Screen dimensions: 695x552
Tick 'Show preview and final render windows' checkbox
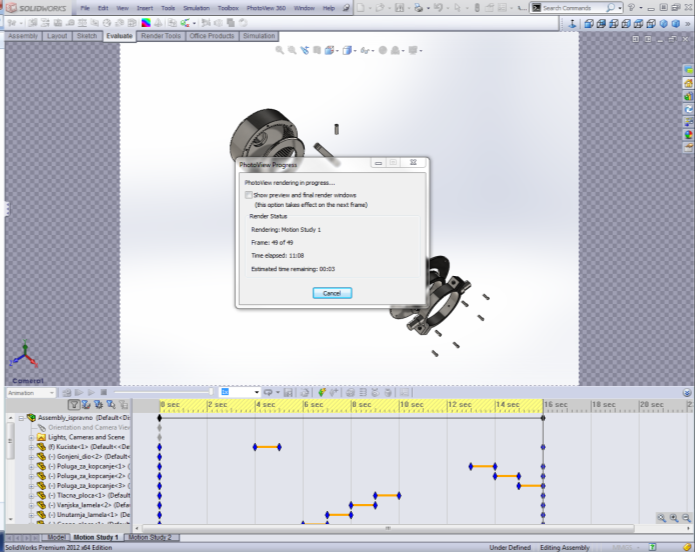pyautogui.click(x=249, y=195)
